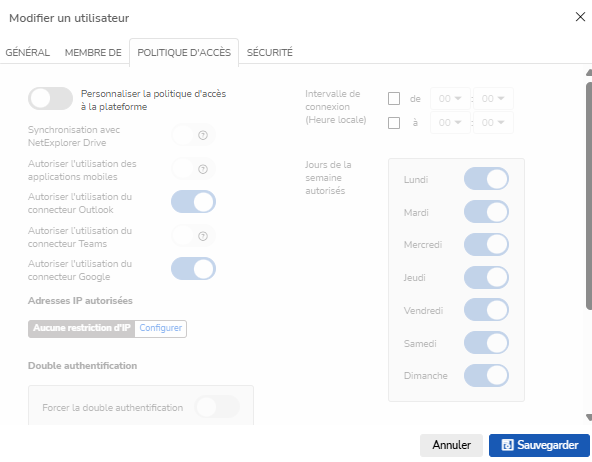Close the Modifier un utilisateur dialog

click(580, 17)
